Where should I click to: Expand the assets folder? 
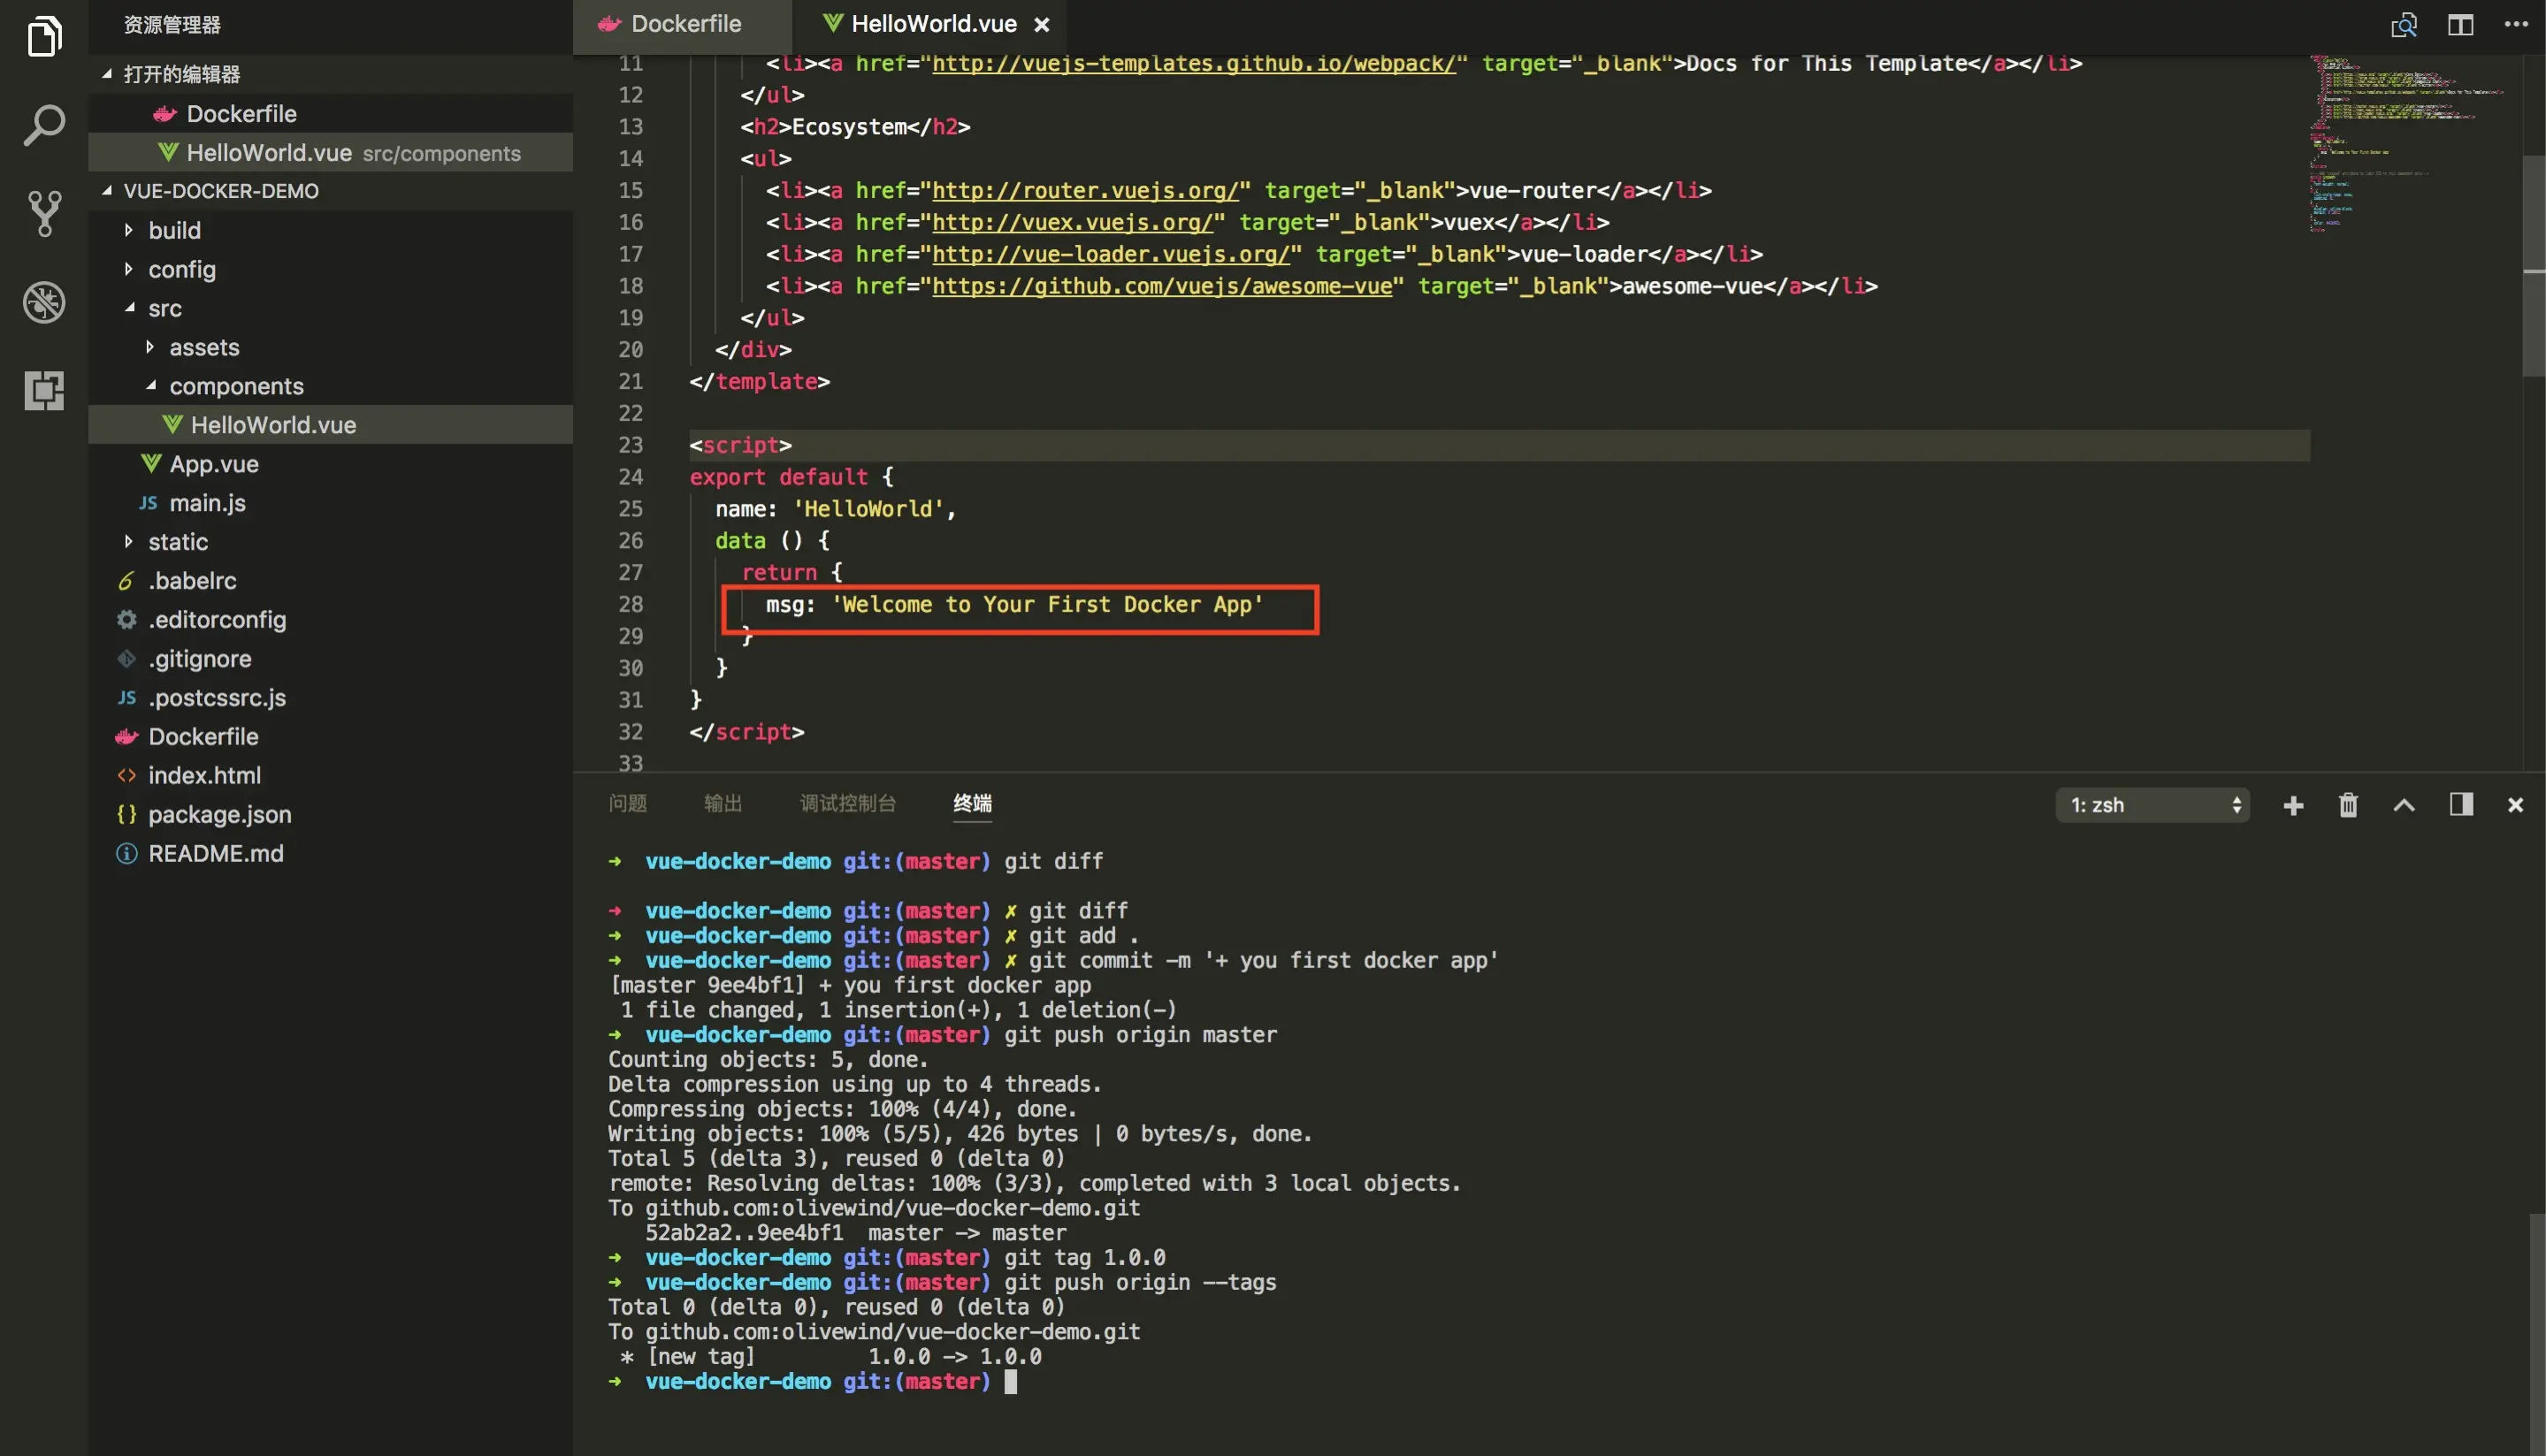point(149,347)
